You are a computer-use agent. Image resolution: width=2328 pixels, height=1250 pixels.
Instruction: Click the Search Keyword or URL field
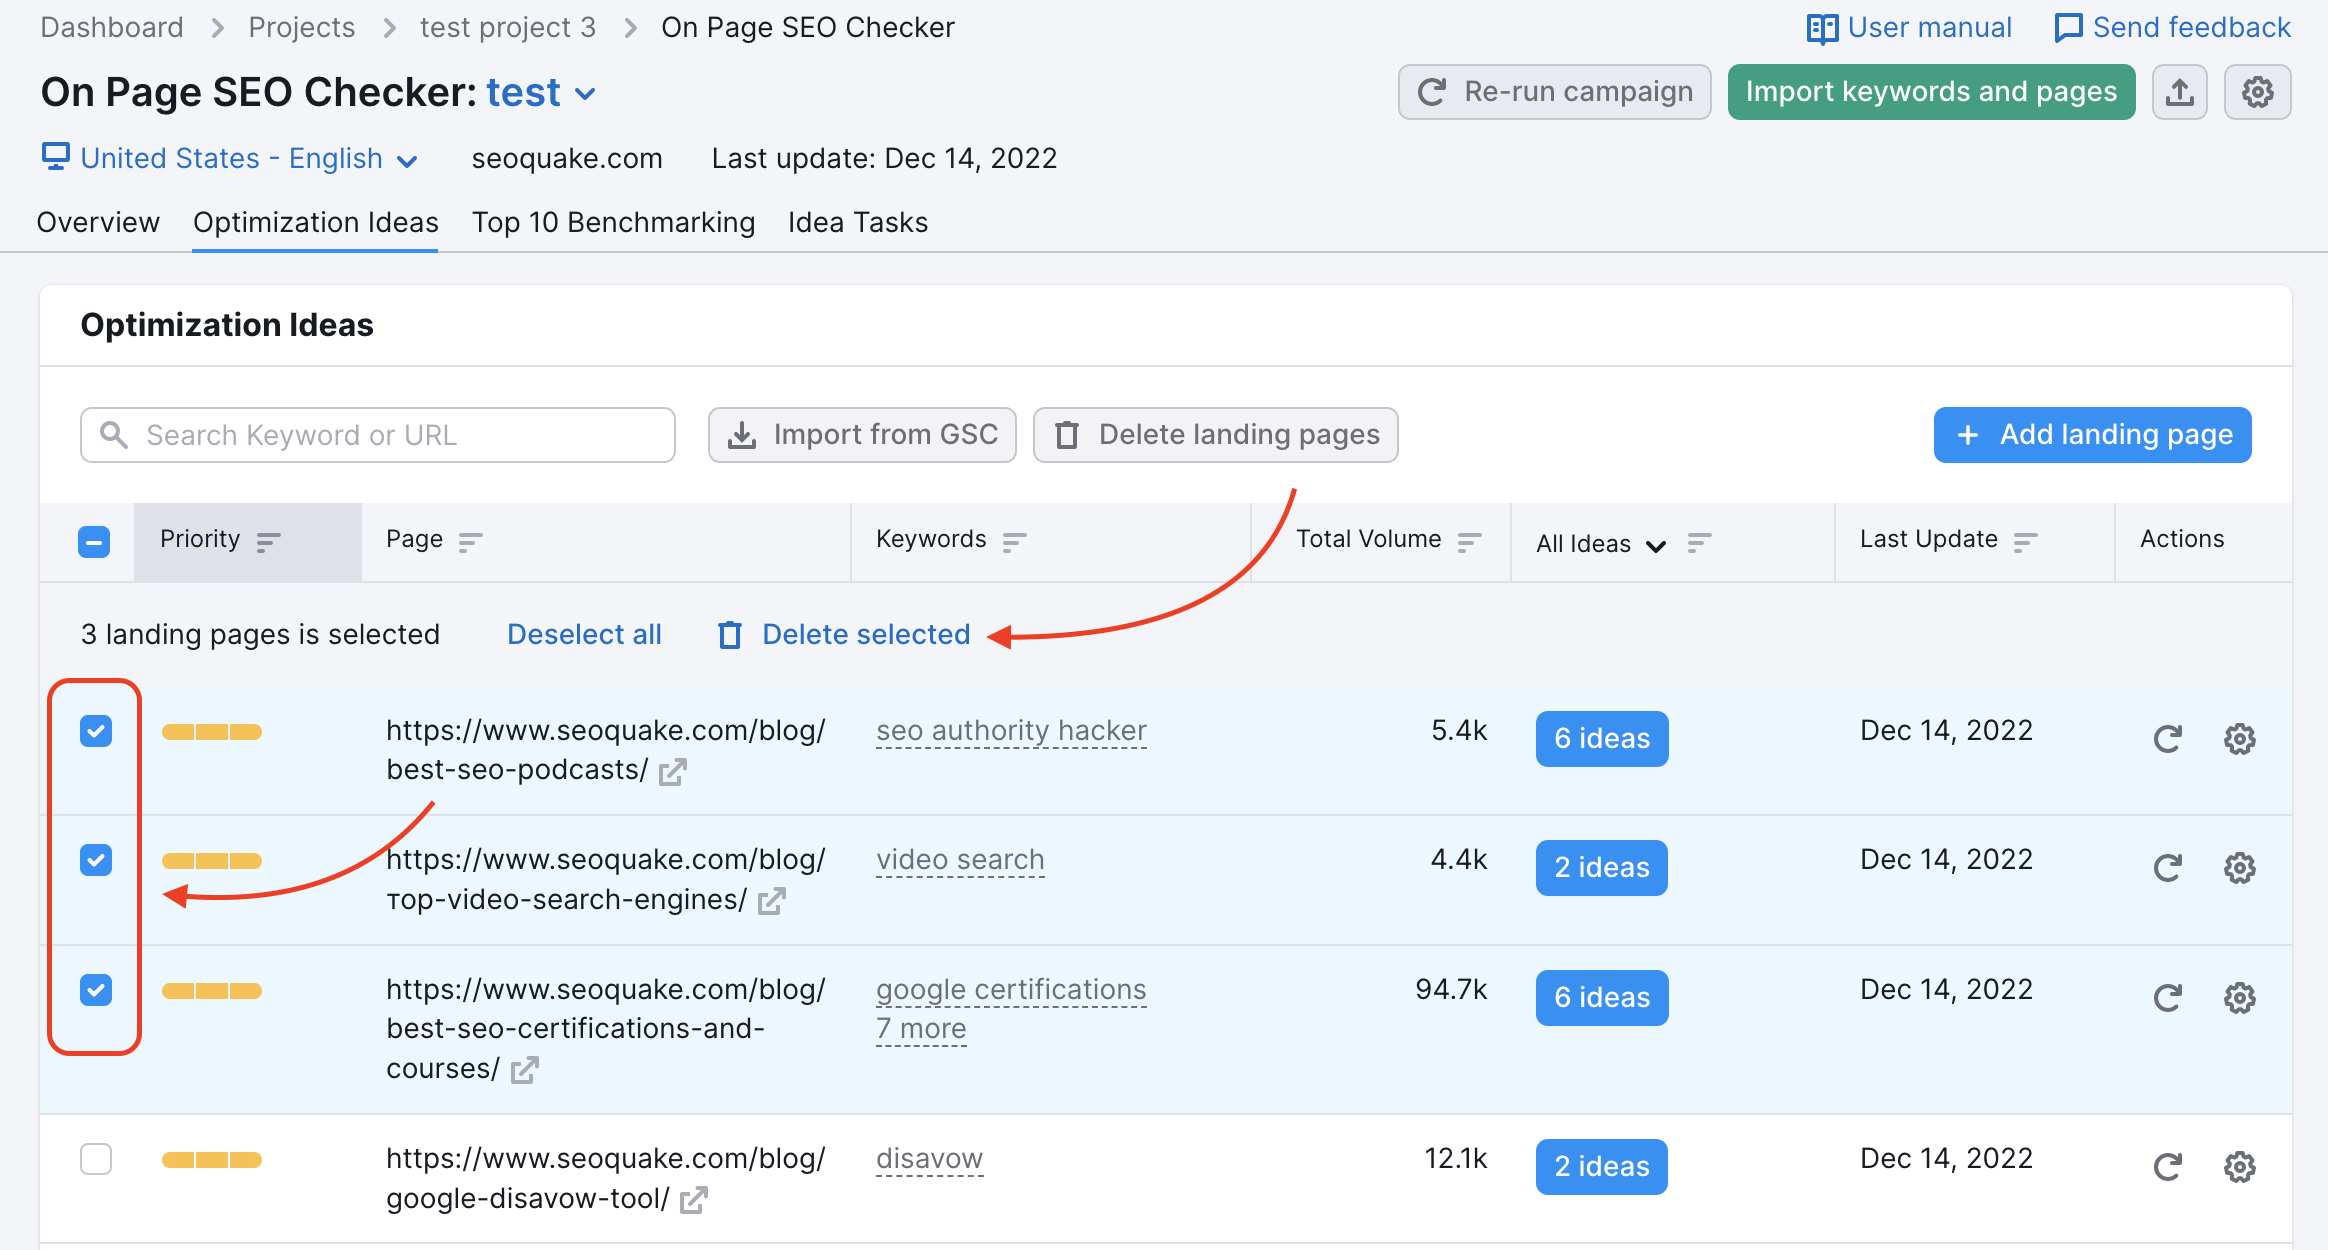click(x=378, y=435)
